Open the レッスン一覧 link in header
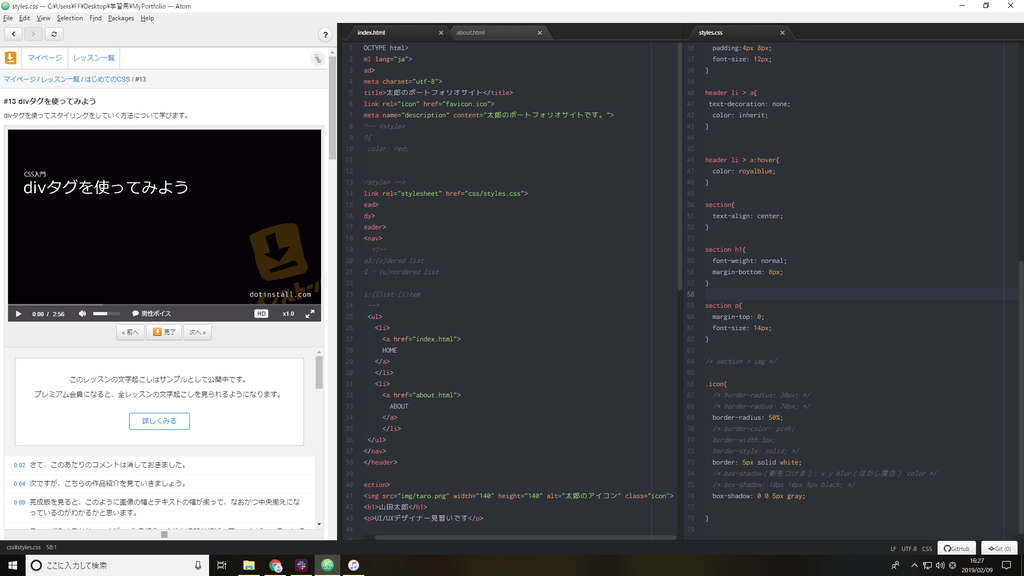Screen dimensions: 1024x576 click(x=93, y=58)
